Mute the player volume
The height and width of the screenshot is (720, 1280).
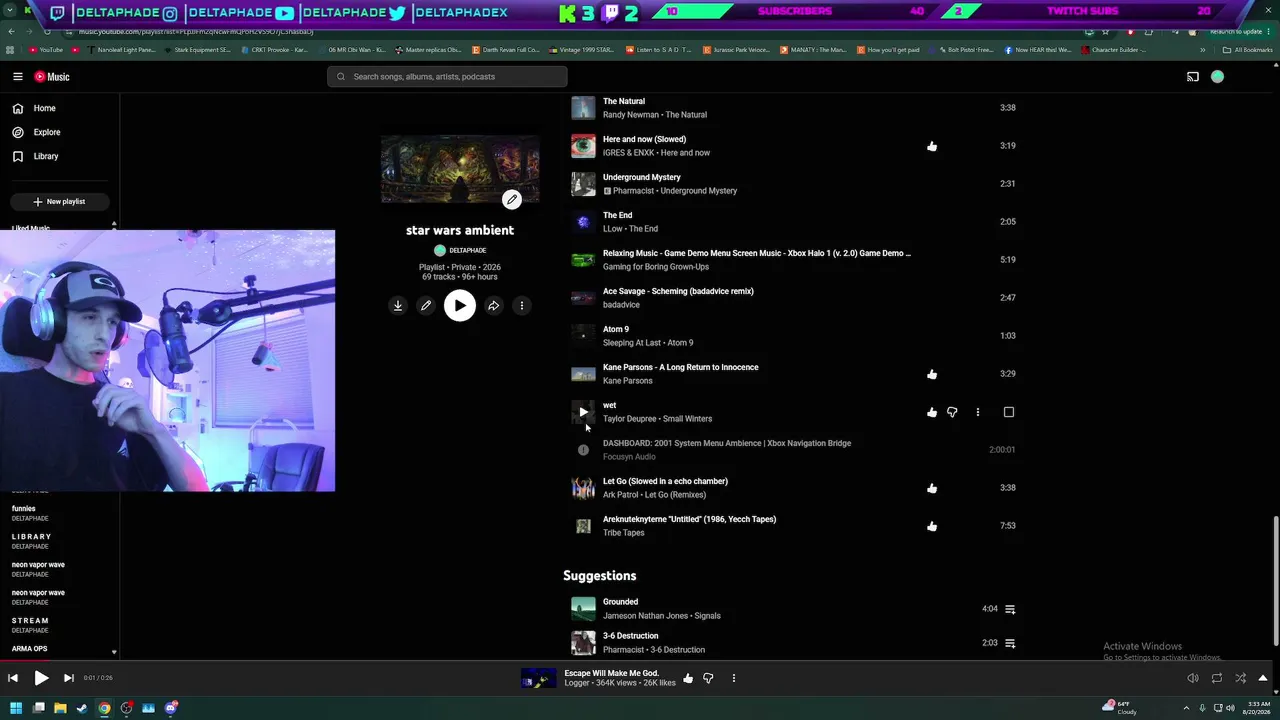(1193, 678)
